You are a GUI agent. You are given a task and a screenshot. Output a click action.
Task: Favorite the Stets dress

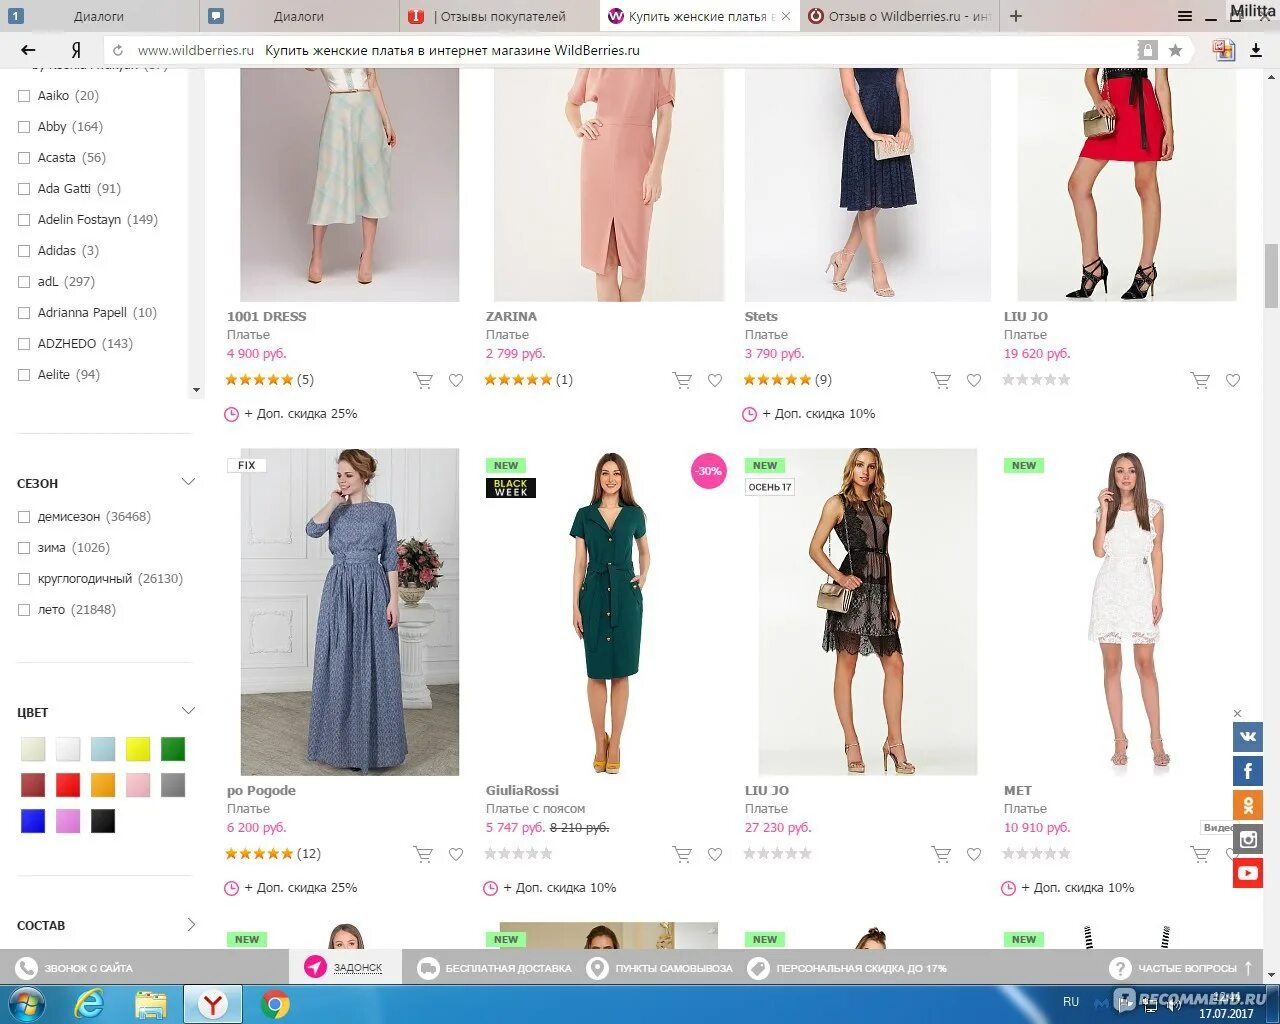[974, 380]
